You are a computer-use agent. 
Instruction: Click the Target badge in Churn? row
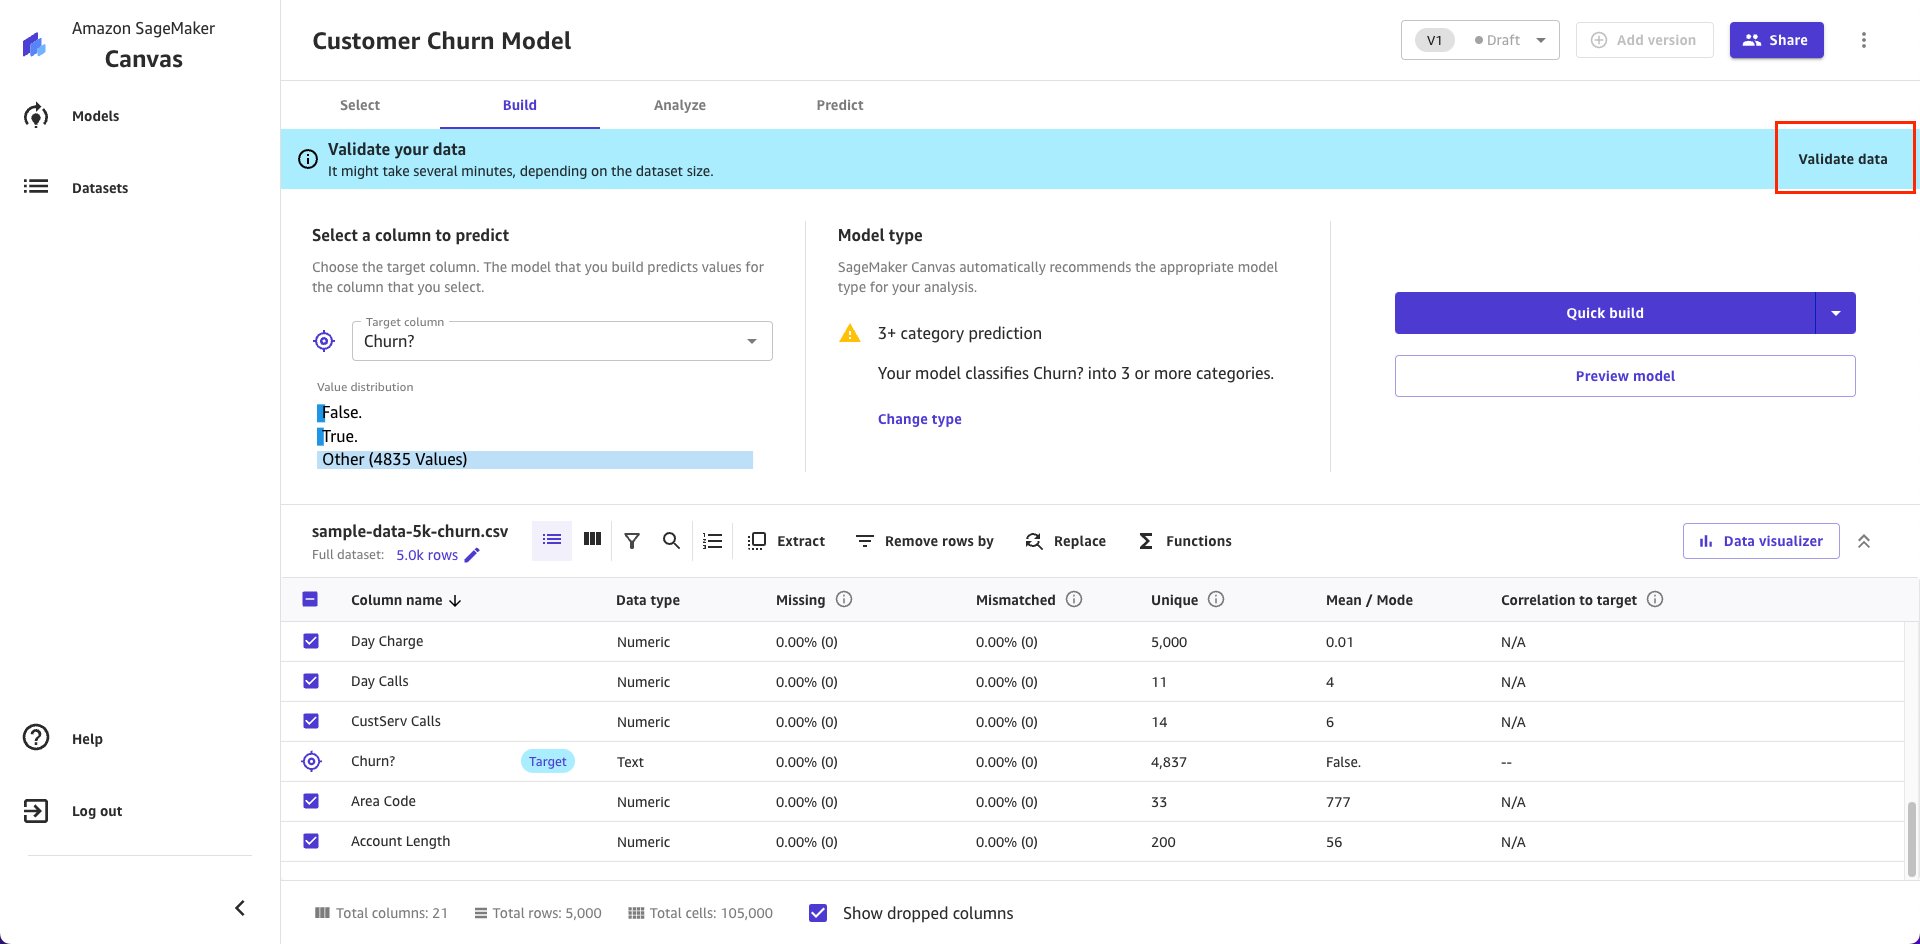[x=548, y=761]
